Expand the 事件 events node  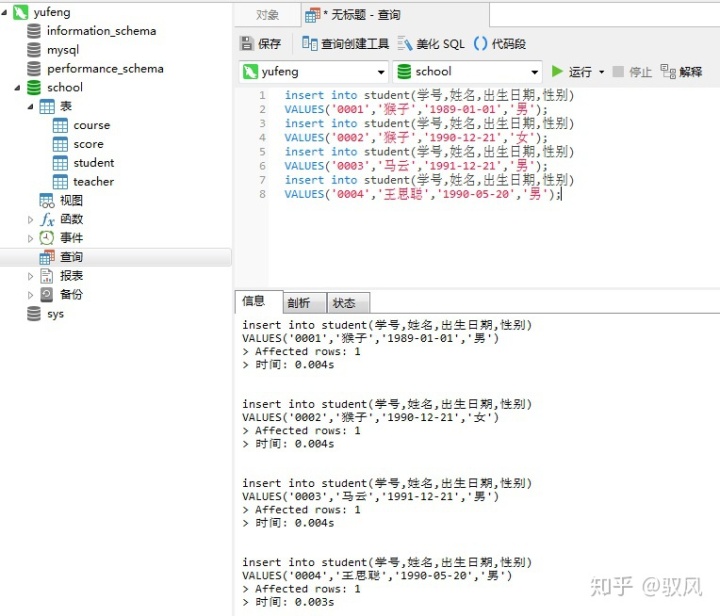coord(31,239)
